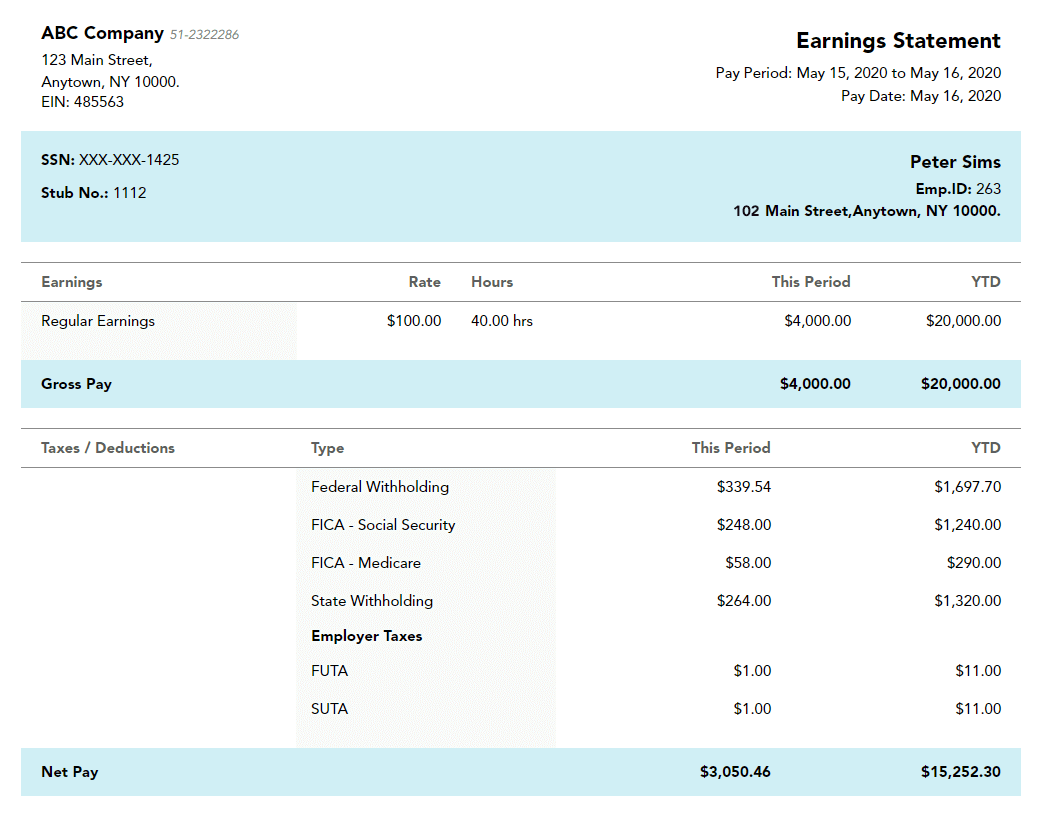
Task: Click the 40.00 hrs value
Action: click(502, 321)
